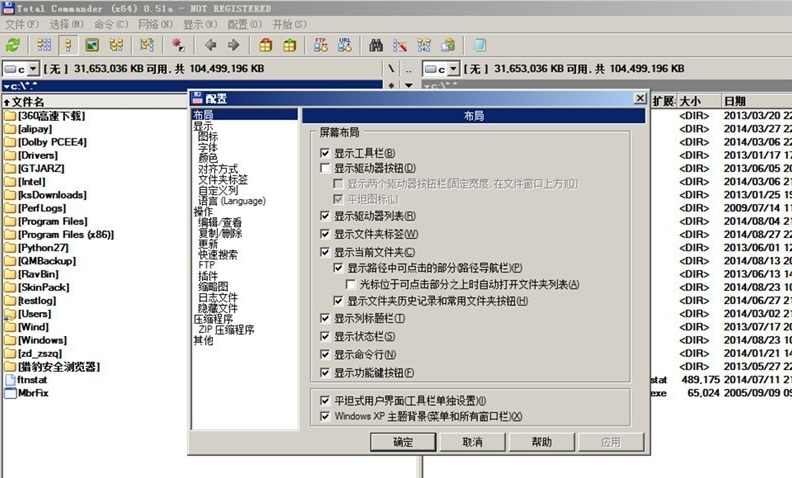Toggle 平坦式用户界面 checkbox
The width and height of the screenshot is (792, 478).
pos(325,401)
